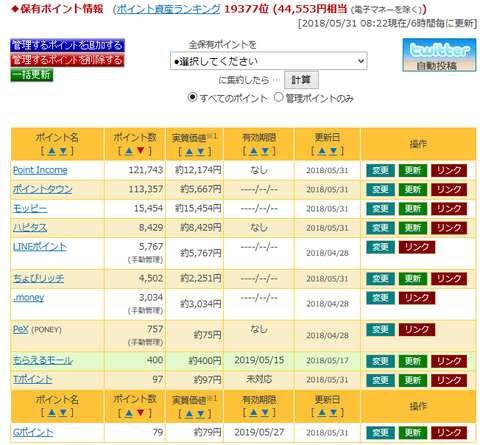480x445 pixels.
Task: Open the ポイントタウン link
Action: point(42,189)
